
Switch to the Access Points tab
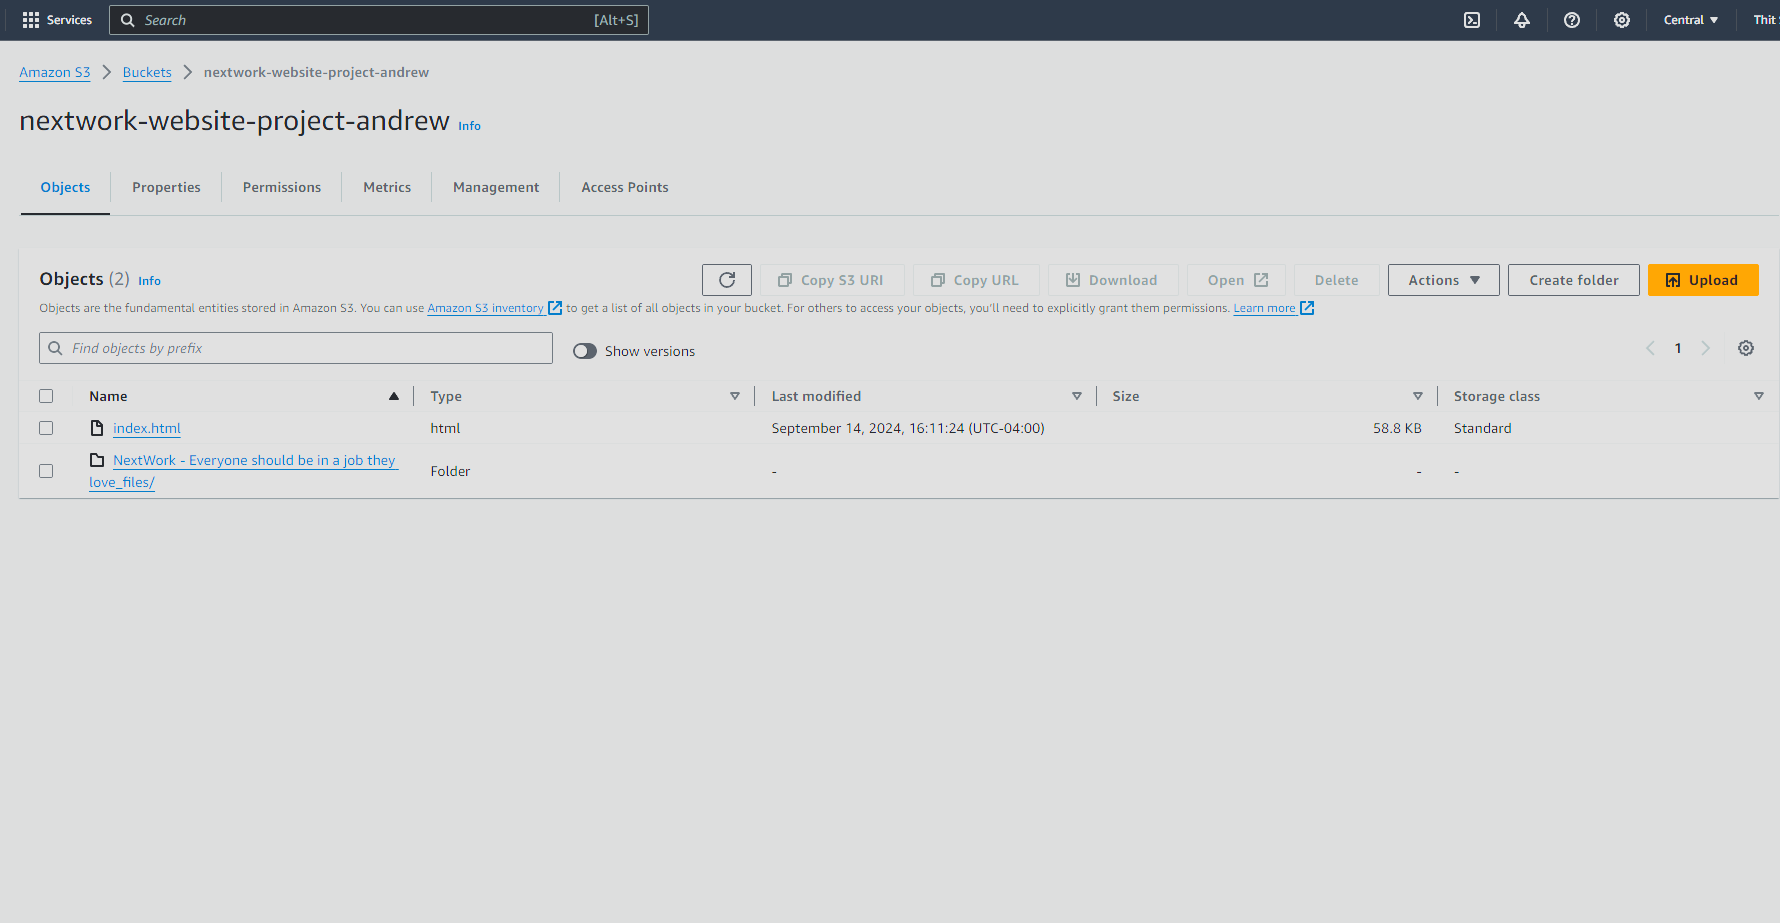point(625,187)
